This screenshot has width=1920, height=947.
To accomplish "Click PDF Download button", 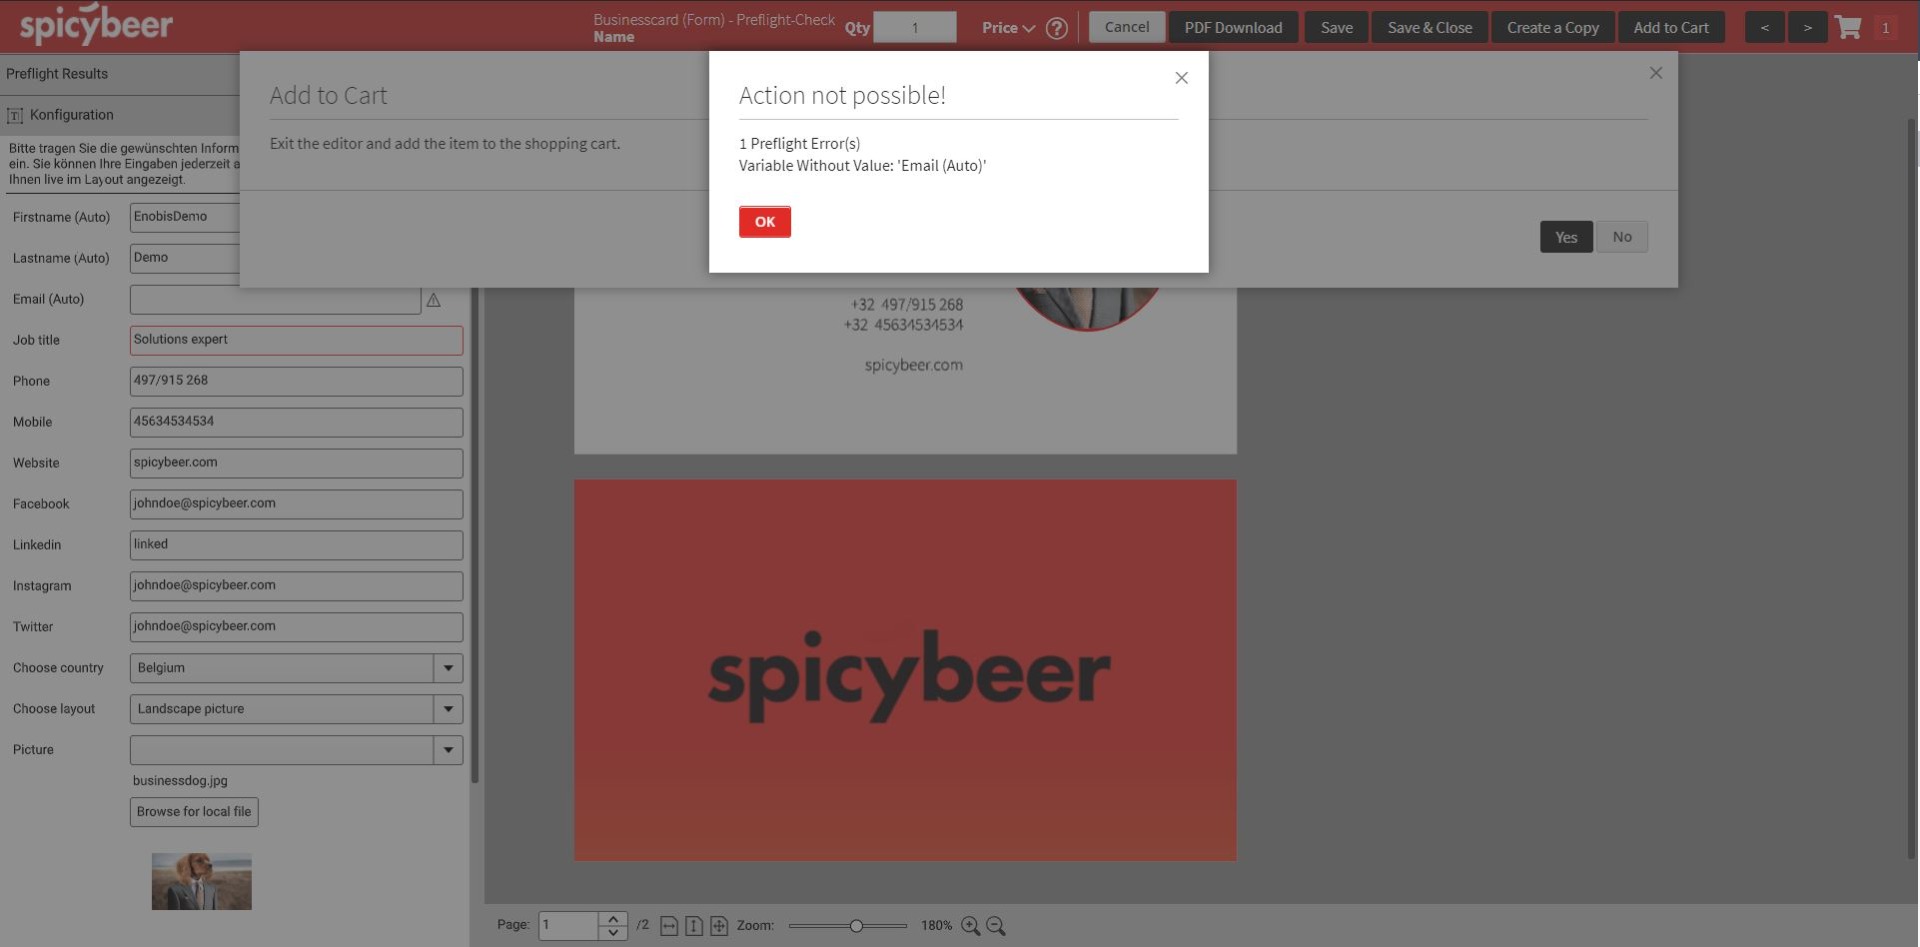I will [x=1233, y=27].
